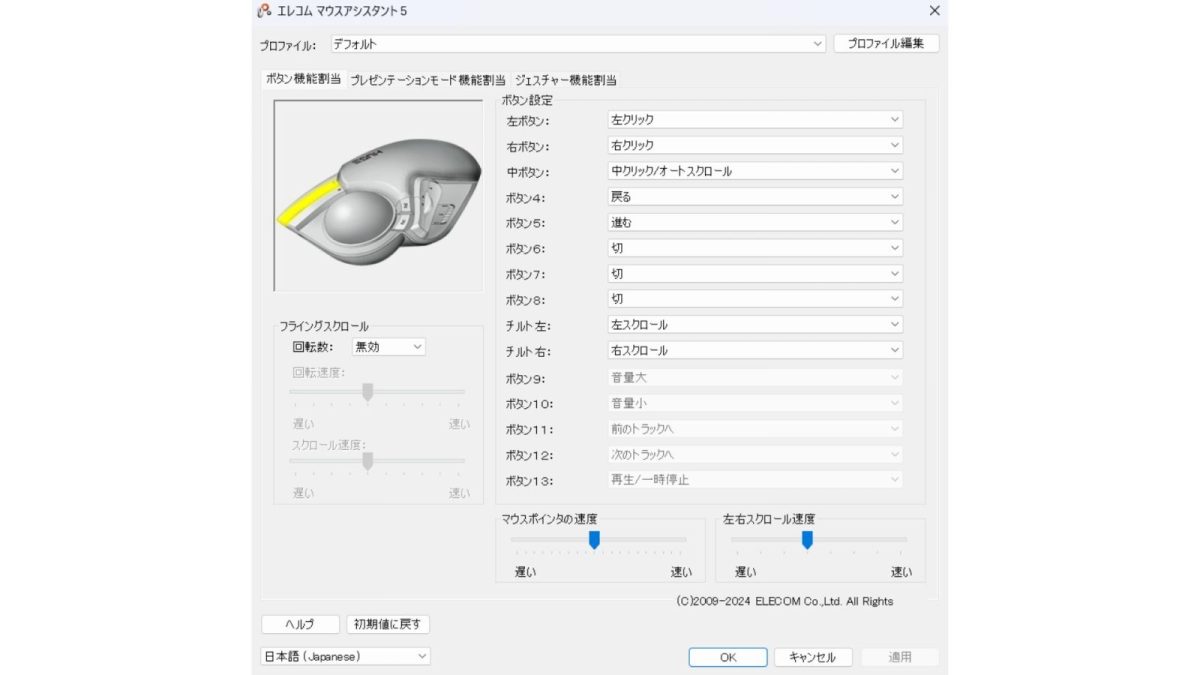Switch to プレゼンテーションモード機能割当 tab

click(x=427, y=80)
